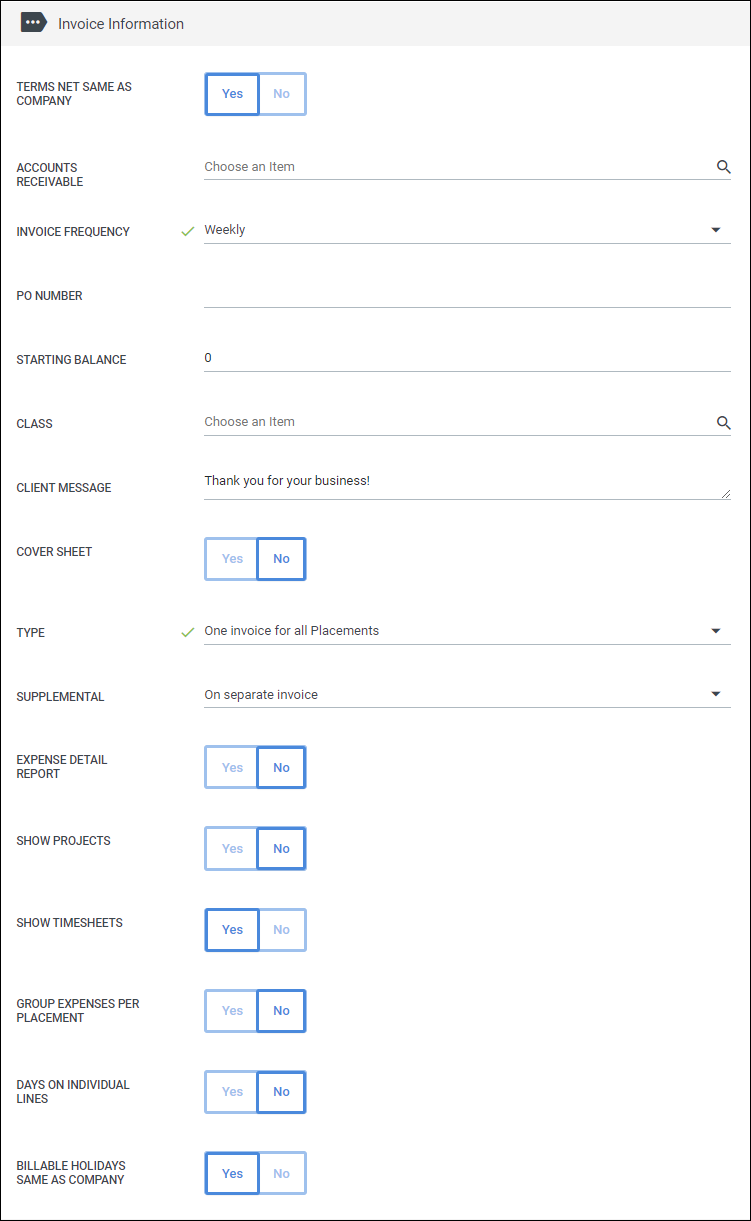This screenshot has height=1221, width=751.
Task: Click the Starting Balance input field
Action: 466,358
